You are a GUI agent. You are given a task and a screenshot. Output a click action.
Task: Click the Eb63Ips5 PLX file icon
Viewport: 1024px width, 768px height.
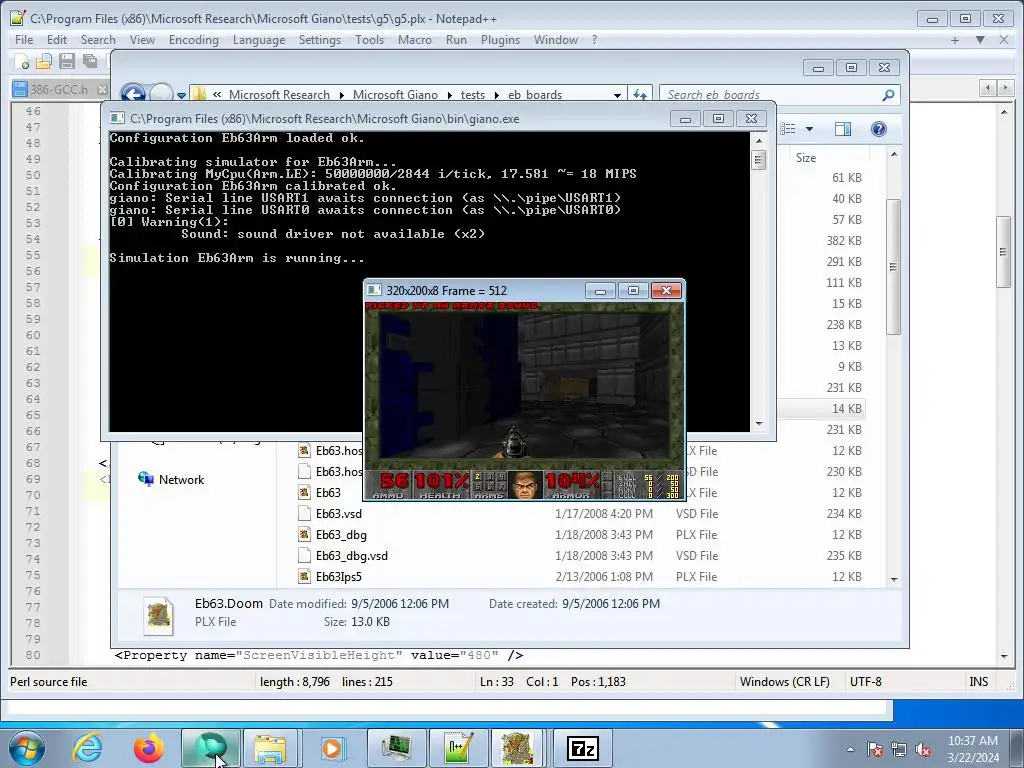pos(304,577)
